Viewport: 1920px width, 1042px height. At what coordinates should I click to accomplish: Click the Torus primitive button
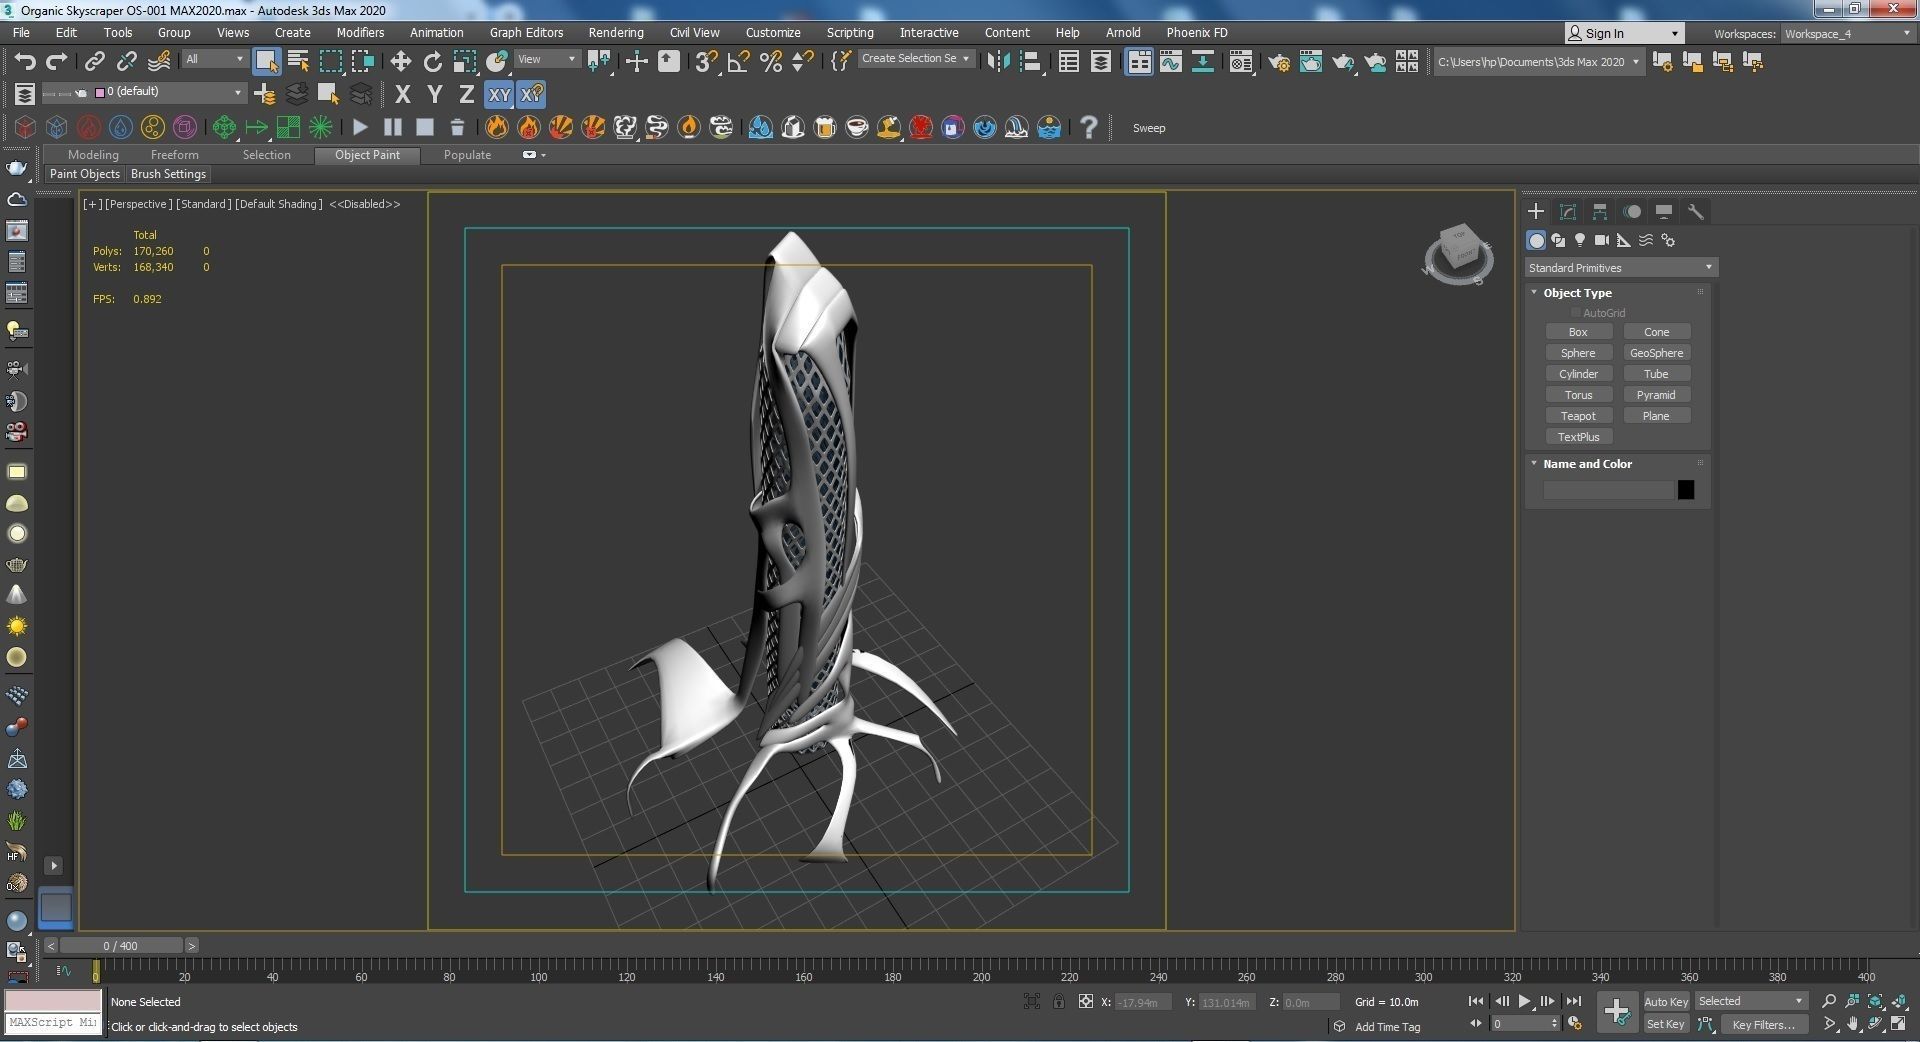[1578, 395]
